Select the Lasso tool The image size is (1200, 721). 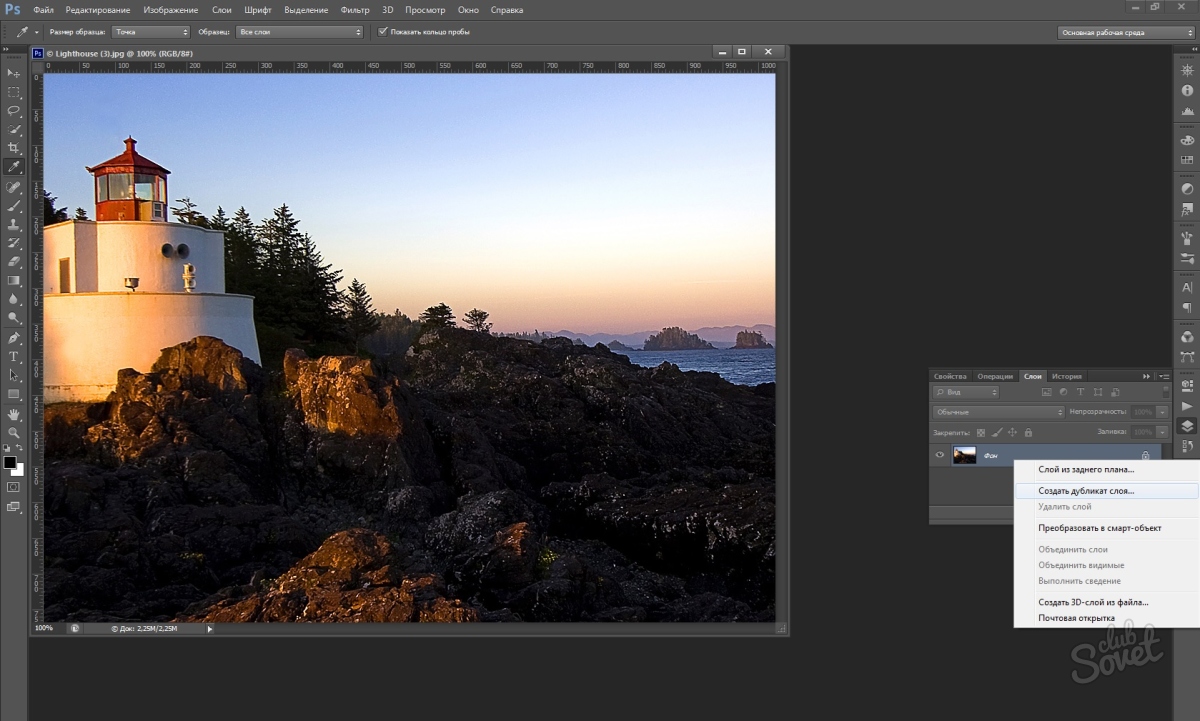pyautogui.click(x=14, y=110)
